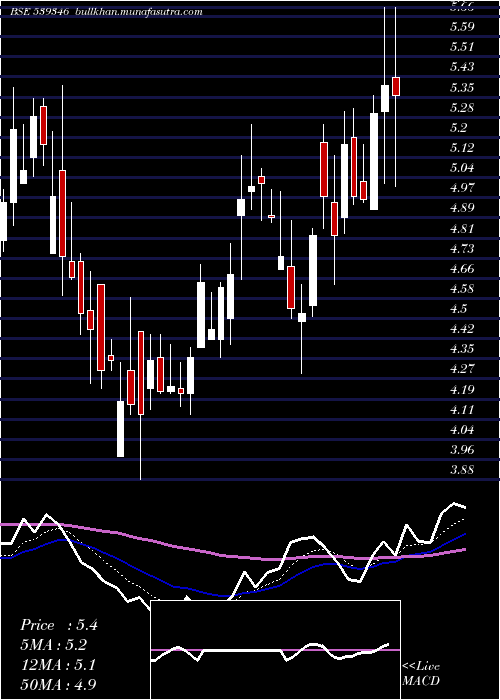Click the 4.66 price axis label
500x700 pixels.
462,269
